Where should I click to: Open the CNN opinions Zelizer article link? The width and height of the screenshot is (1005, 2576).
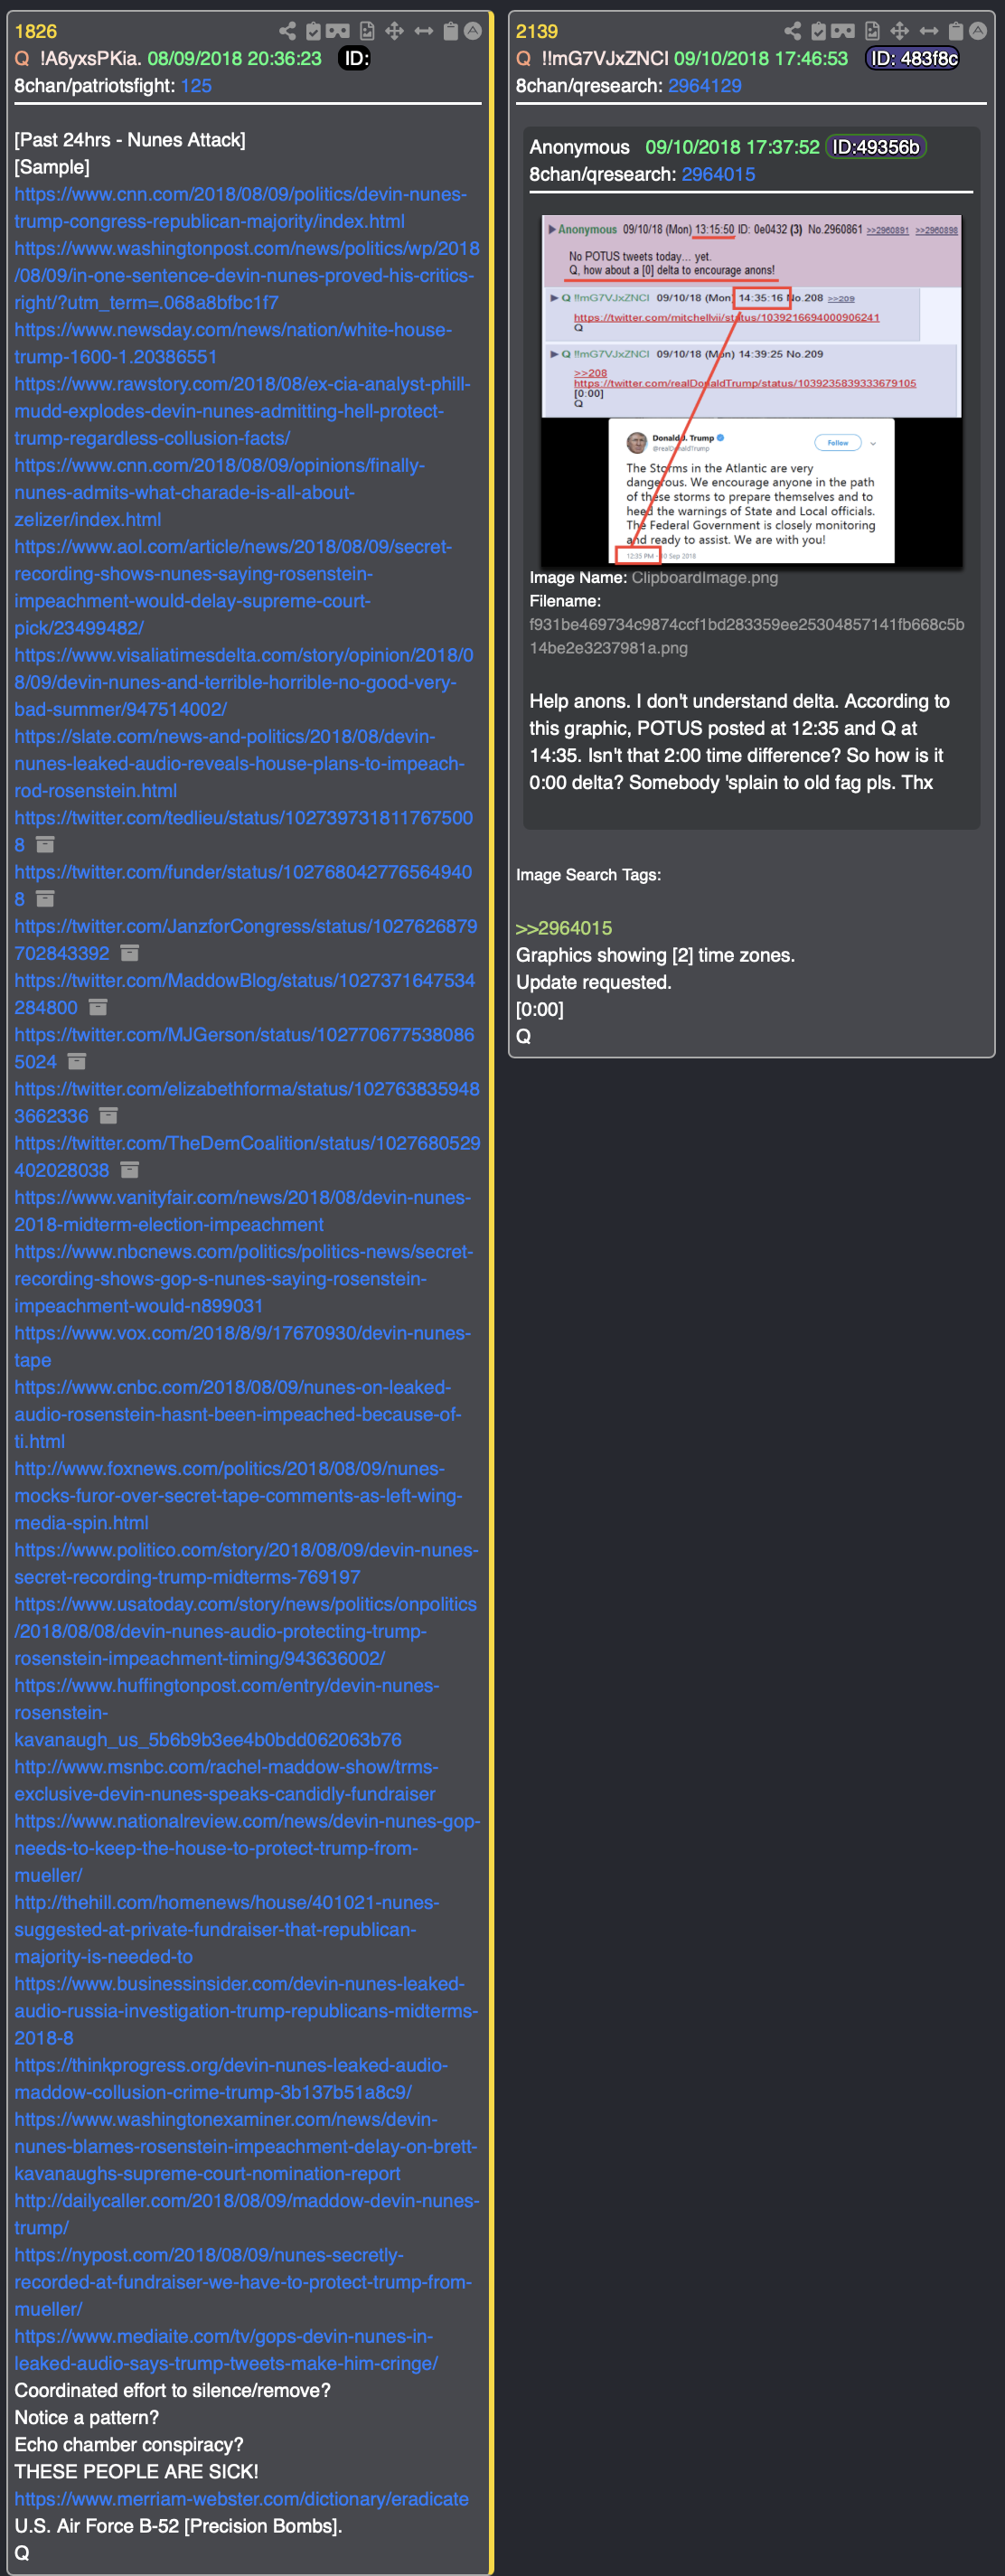tap(220, 492)
